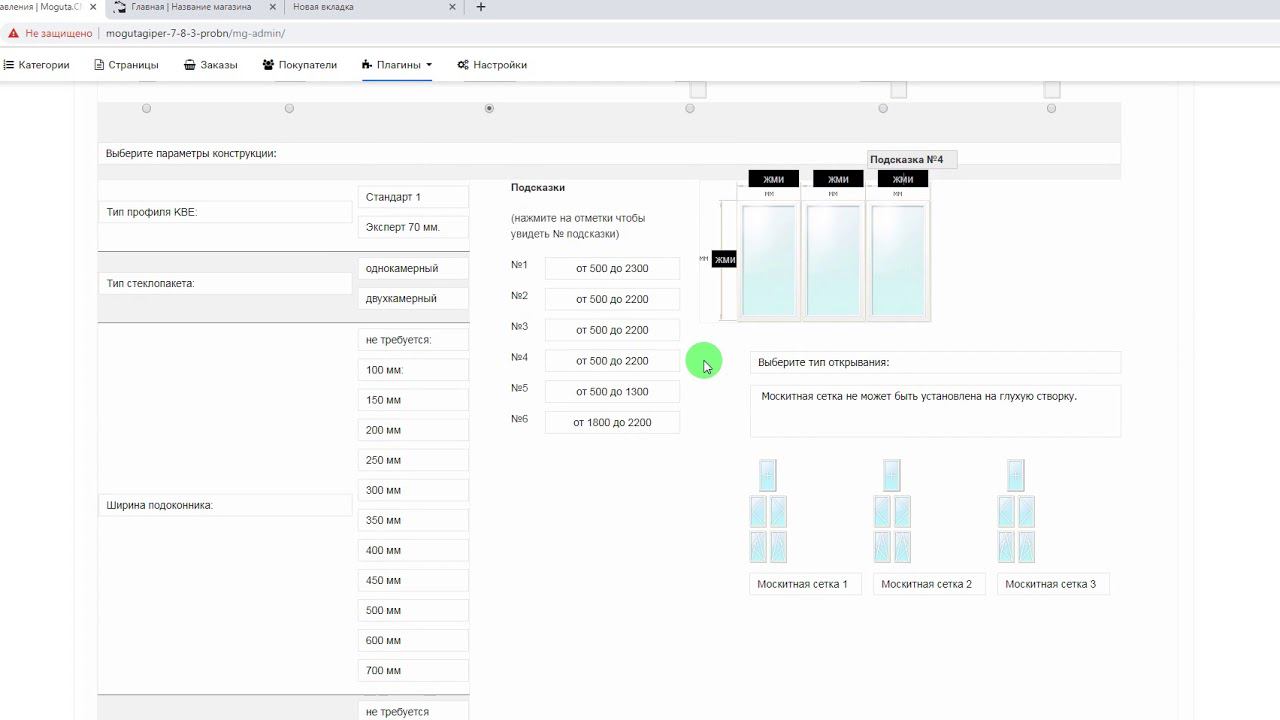Select the first construction radio button
1280x720 pixels.
(146, 108)
